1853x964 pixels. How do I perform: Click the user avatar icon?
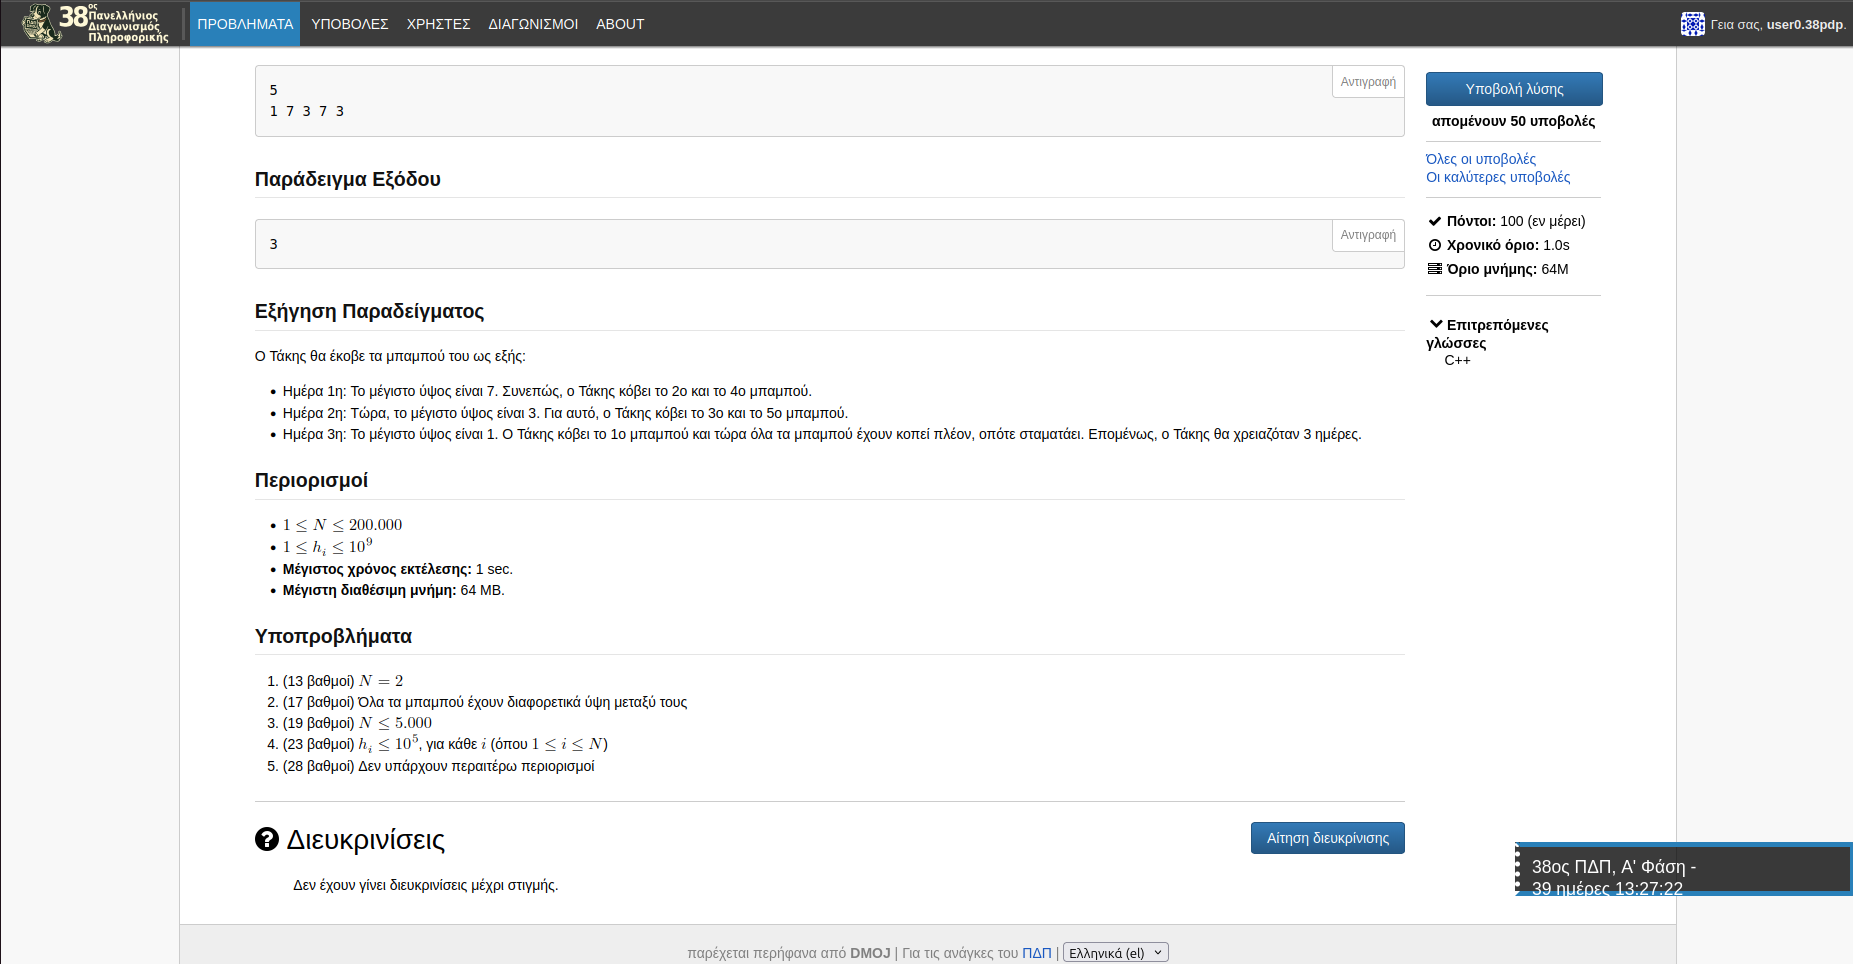point(1692,24)
